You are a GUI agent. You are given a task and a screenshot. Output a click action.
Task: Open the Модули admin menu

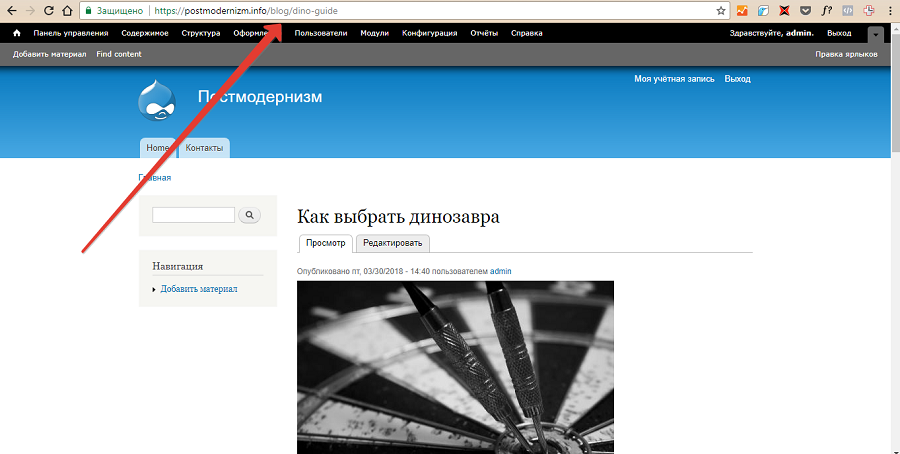(x=374, y=33)
